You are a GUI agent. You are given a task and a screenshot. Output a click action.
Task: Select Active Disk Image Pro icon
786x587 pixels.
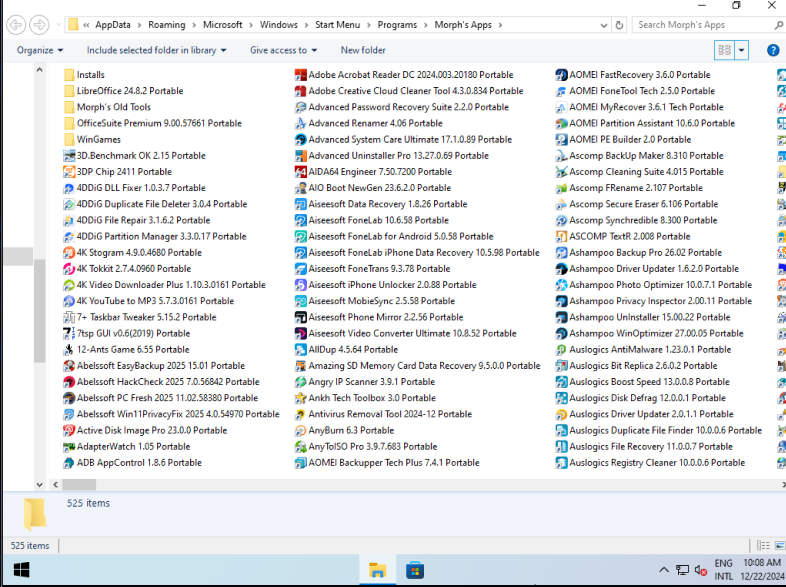coord(69,430)
